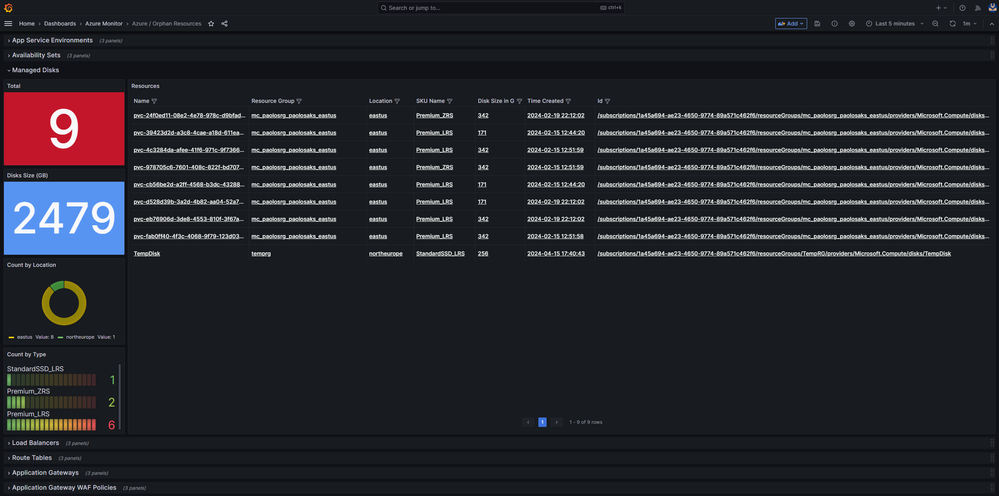Collapse the Managed Disks row

(x=35, y=70)
